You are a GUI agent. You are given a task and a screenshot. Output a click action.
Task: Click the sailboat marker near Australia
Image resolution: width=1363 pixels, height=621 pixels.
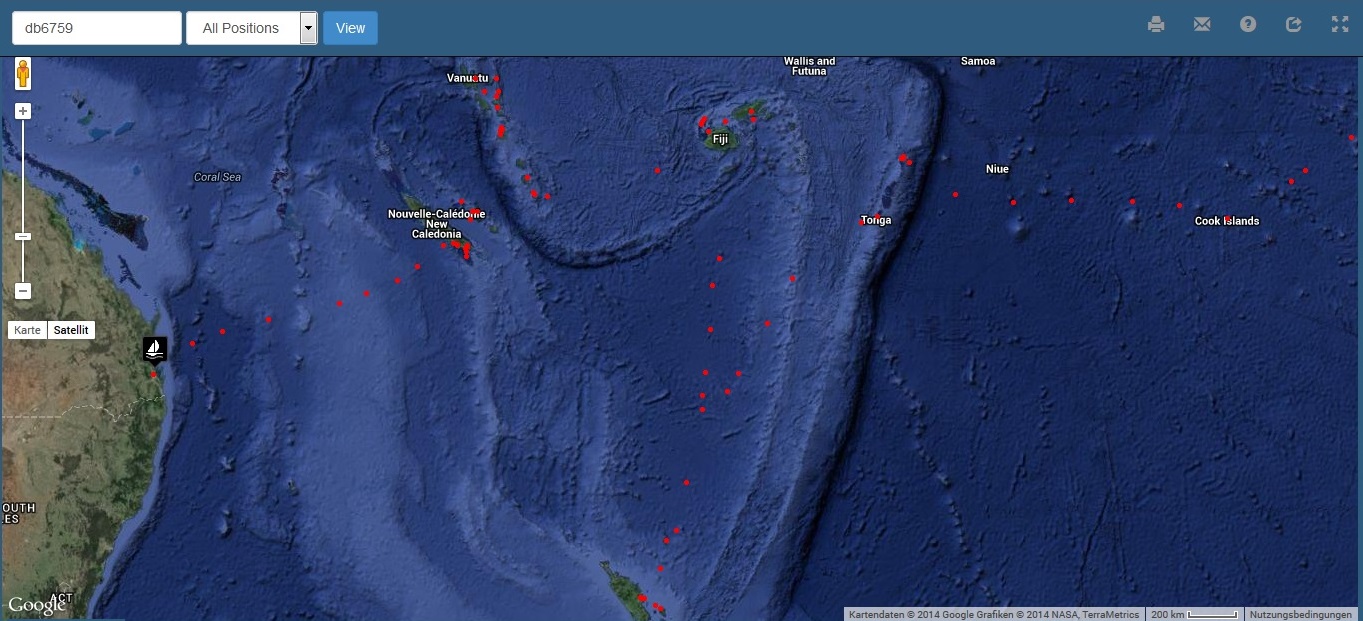click(x=155, y=349)
